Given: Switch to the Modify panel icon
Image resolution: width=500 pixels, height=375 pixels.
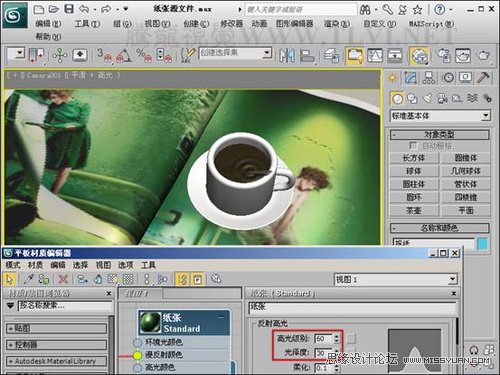Looking at the screenshot, I should [411, 78].
